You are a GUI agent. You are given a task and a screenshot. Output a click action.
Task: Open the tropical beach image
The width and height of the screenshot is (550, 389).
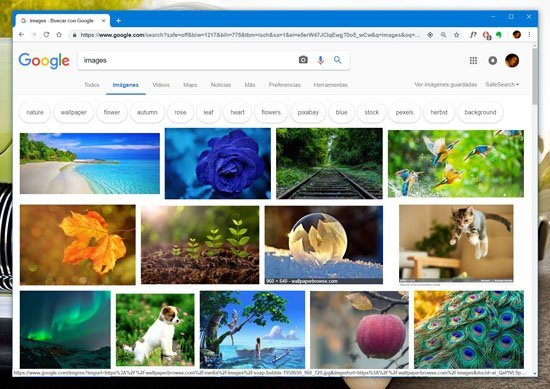pos(90,163)
